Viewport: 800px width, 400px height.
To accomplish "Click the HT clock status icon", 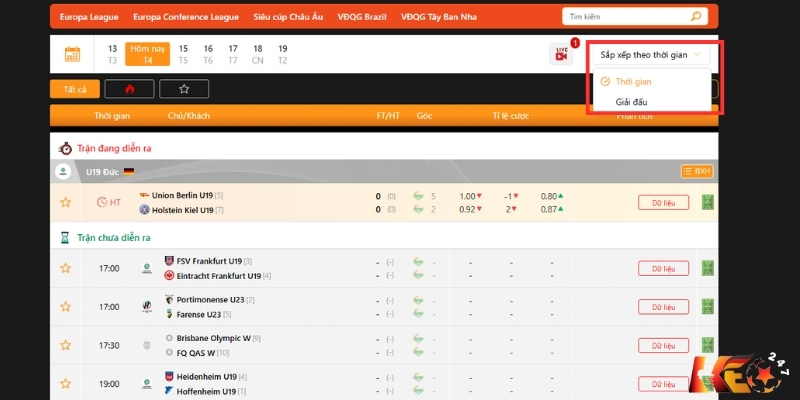I will [x=102, y=202].
